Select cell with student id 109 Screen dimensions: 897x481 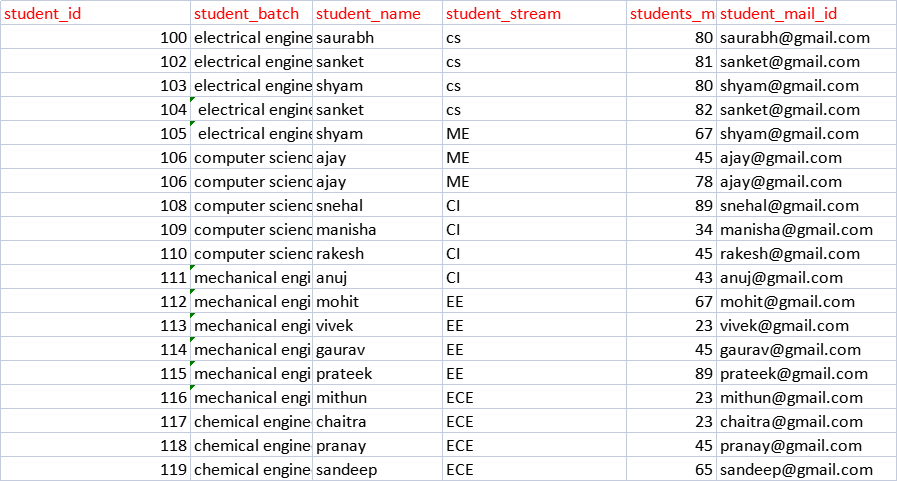click(95, 229)
